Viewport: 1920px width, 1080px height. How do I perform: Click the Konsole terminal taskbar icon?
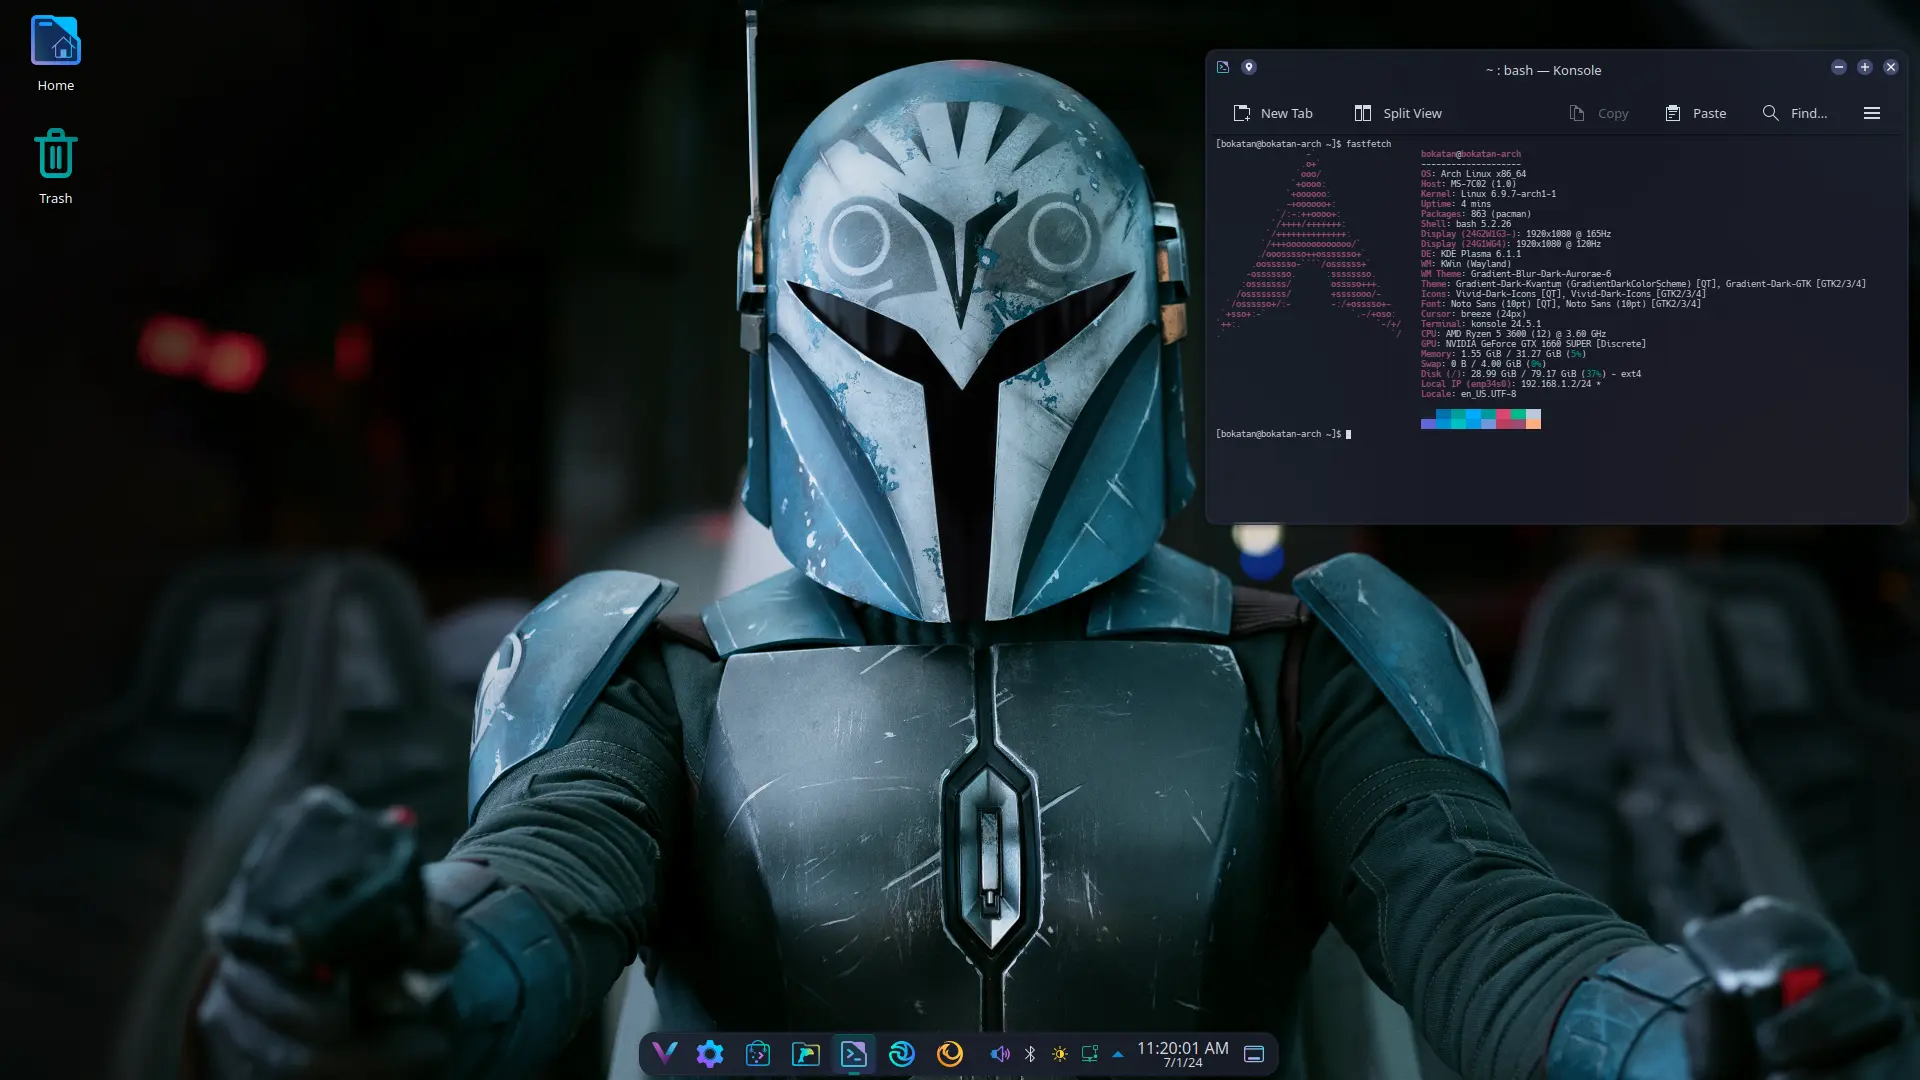click(854, 1053)
